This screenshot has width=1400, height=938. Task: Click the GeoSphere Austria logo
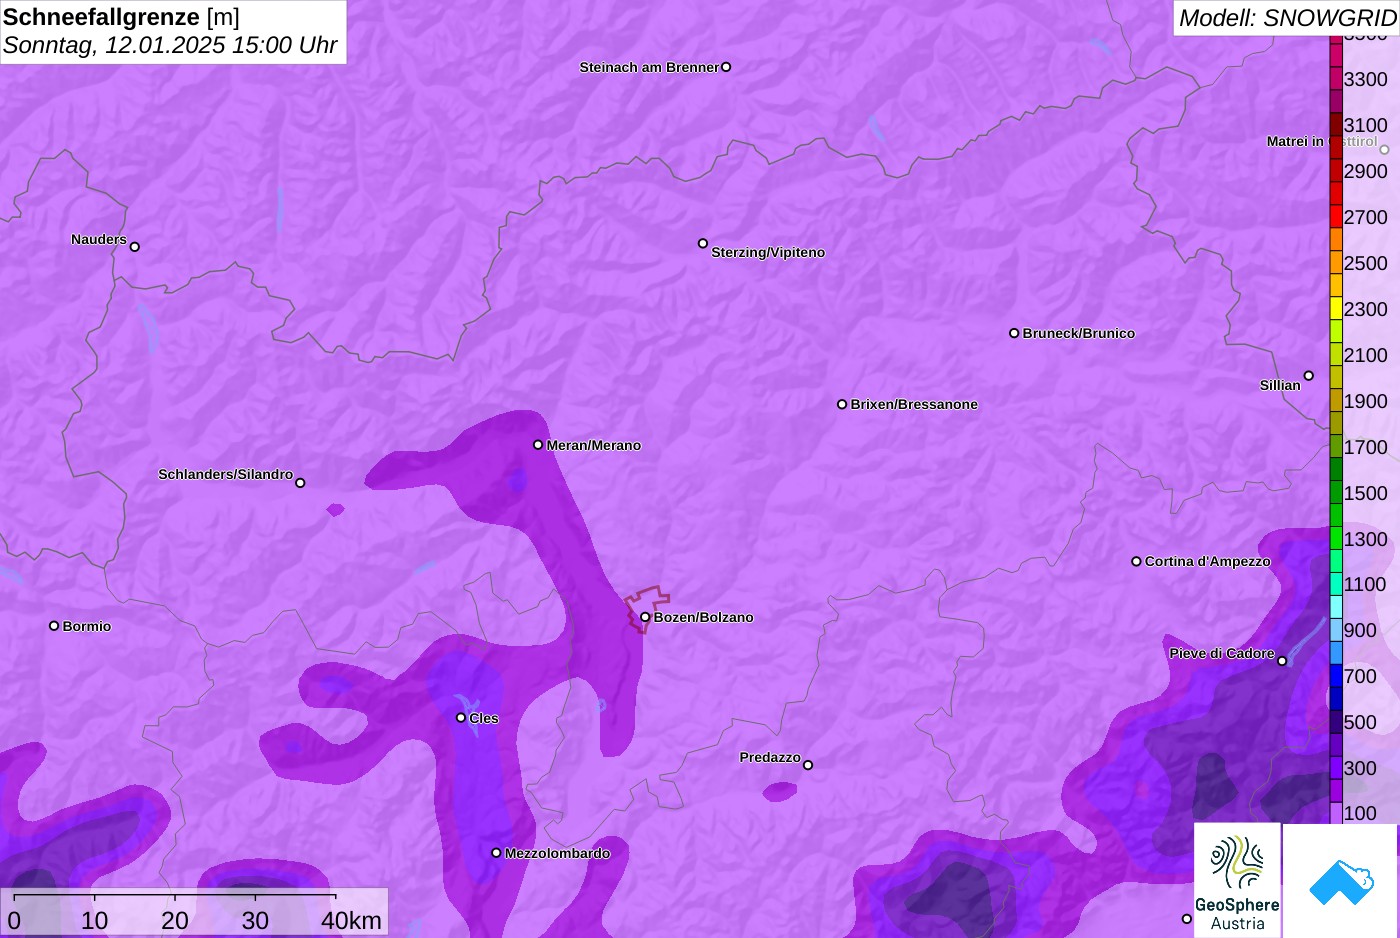[x=1237, y=880]
